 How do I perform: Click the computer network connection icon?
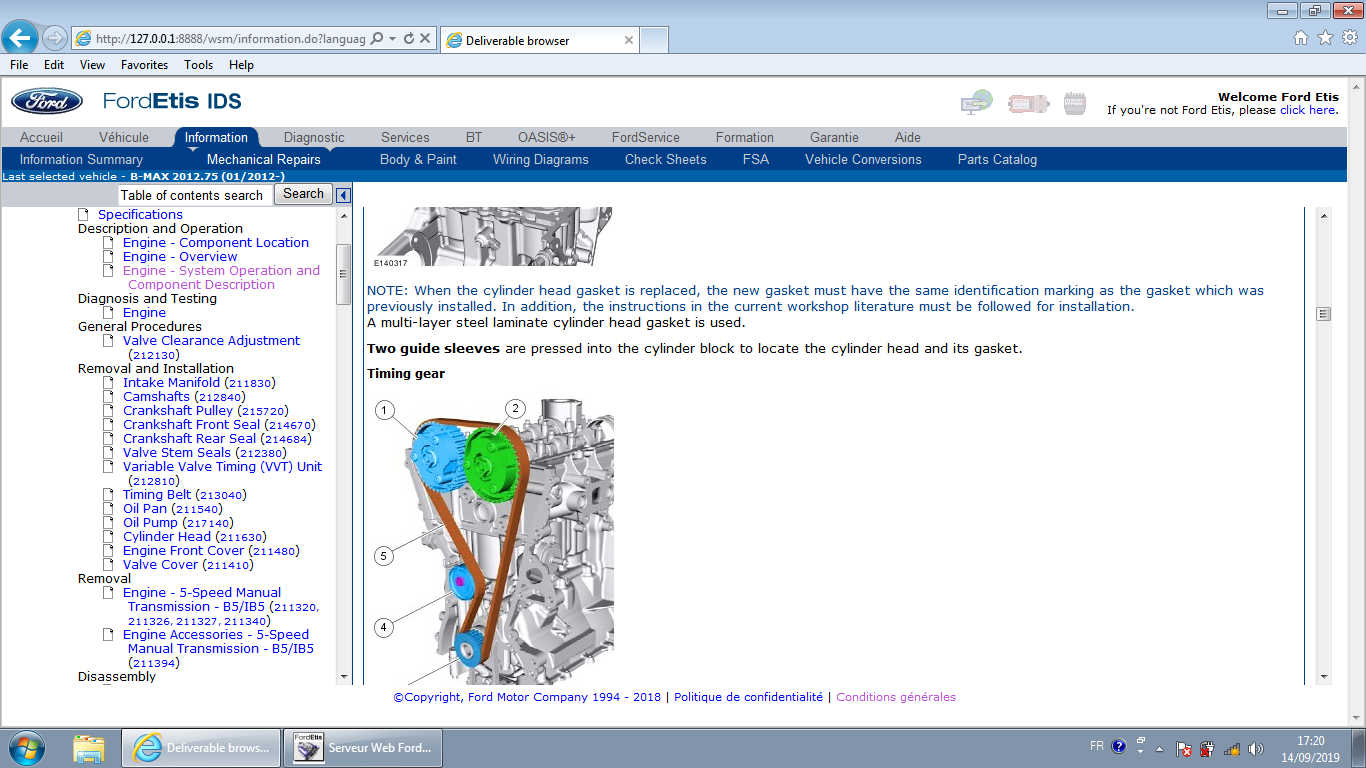tap(975, 103)
